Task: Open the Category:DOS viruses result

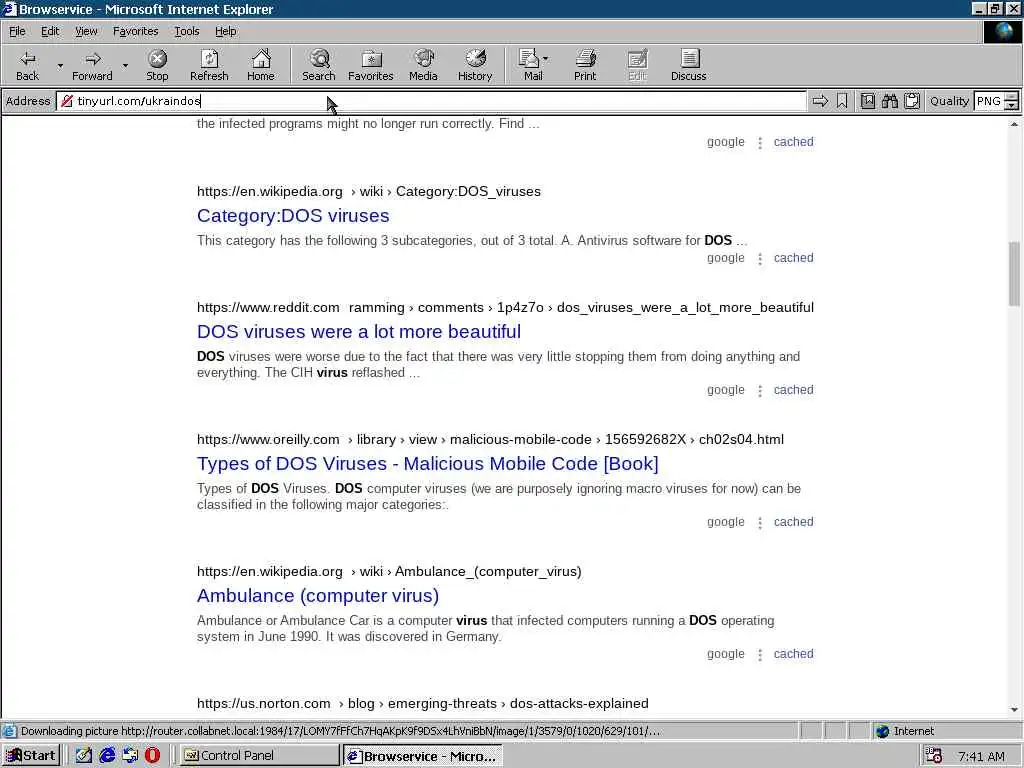Action: tap(293, 216)
